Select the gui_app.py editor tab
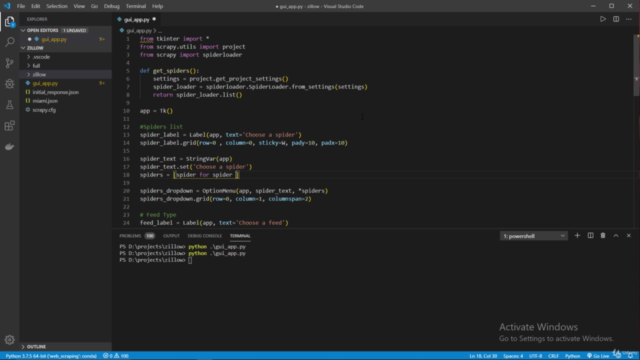Image resolution: width=640 pixels, height=360 pixels. click(x=136, y=20)
